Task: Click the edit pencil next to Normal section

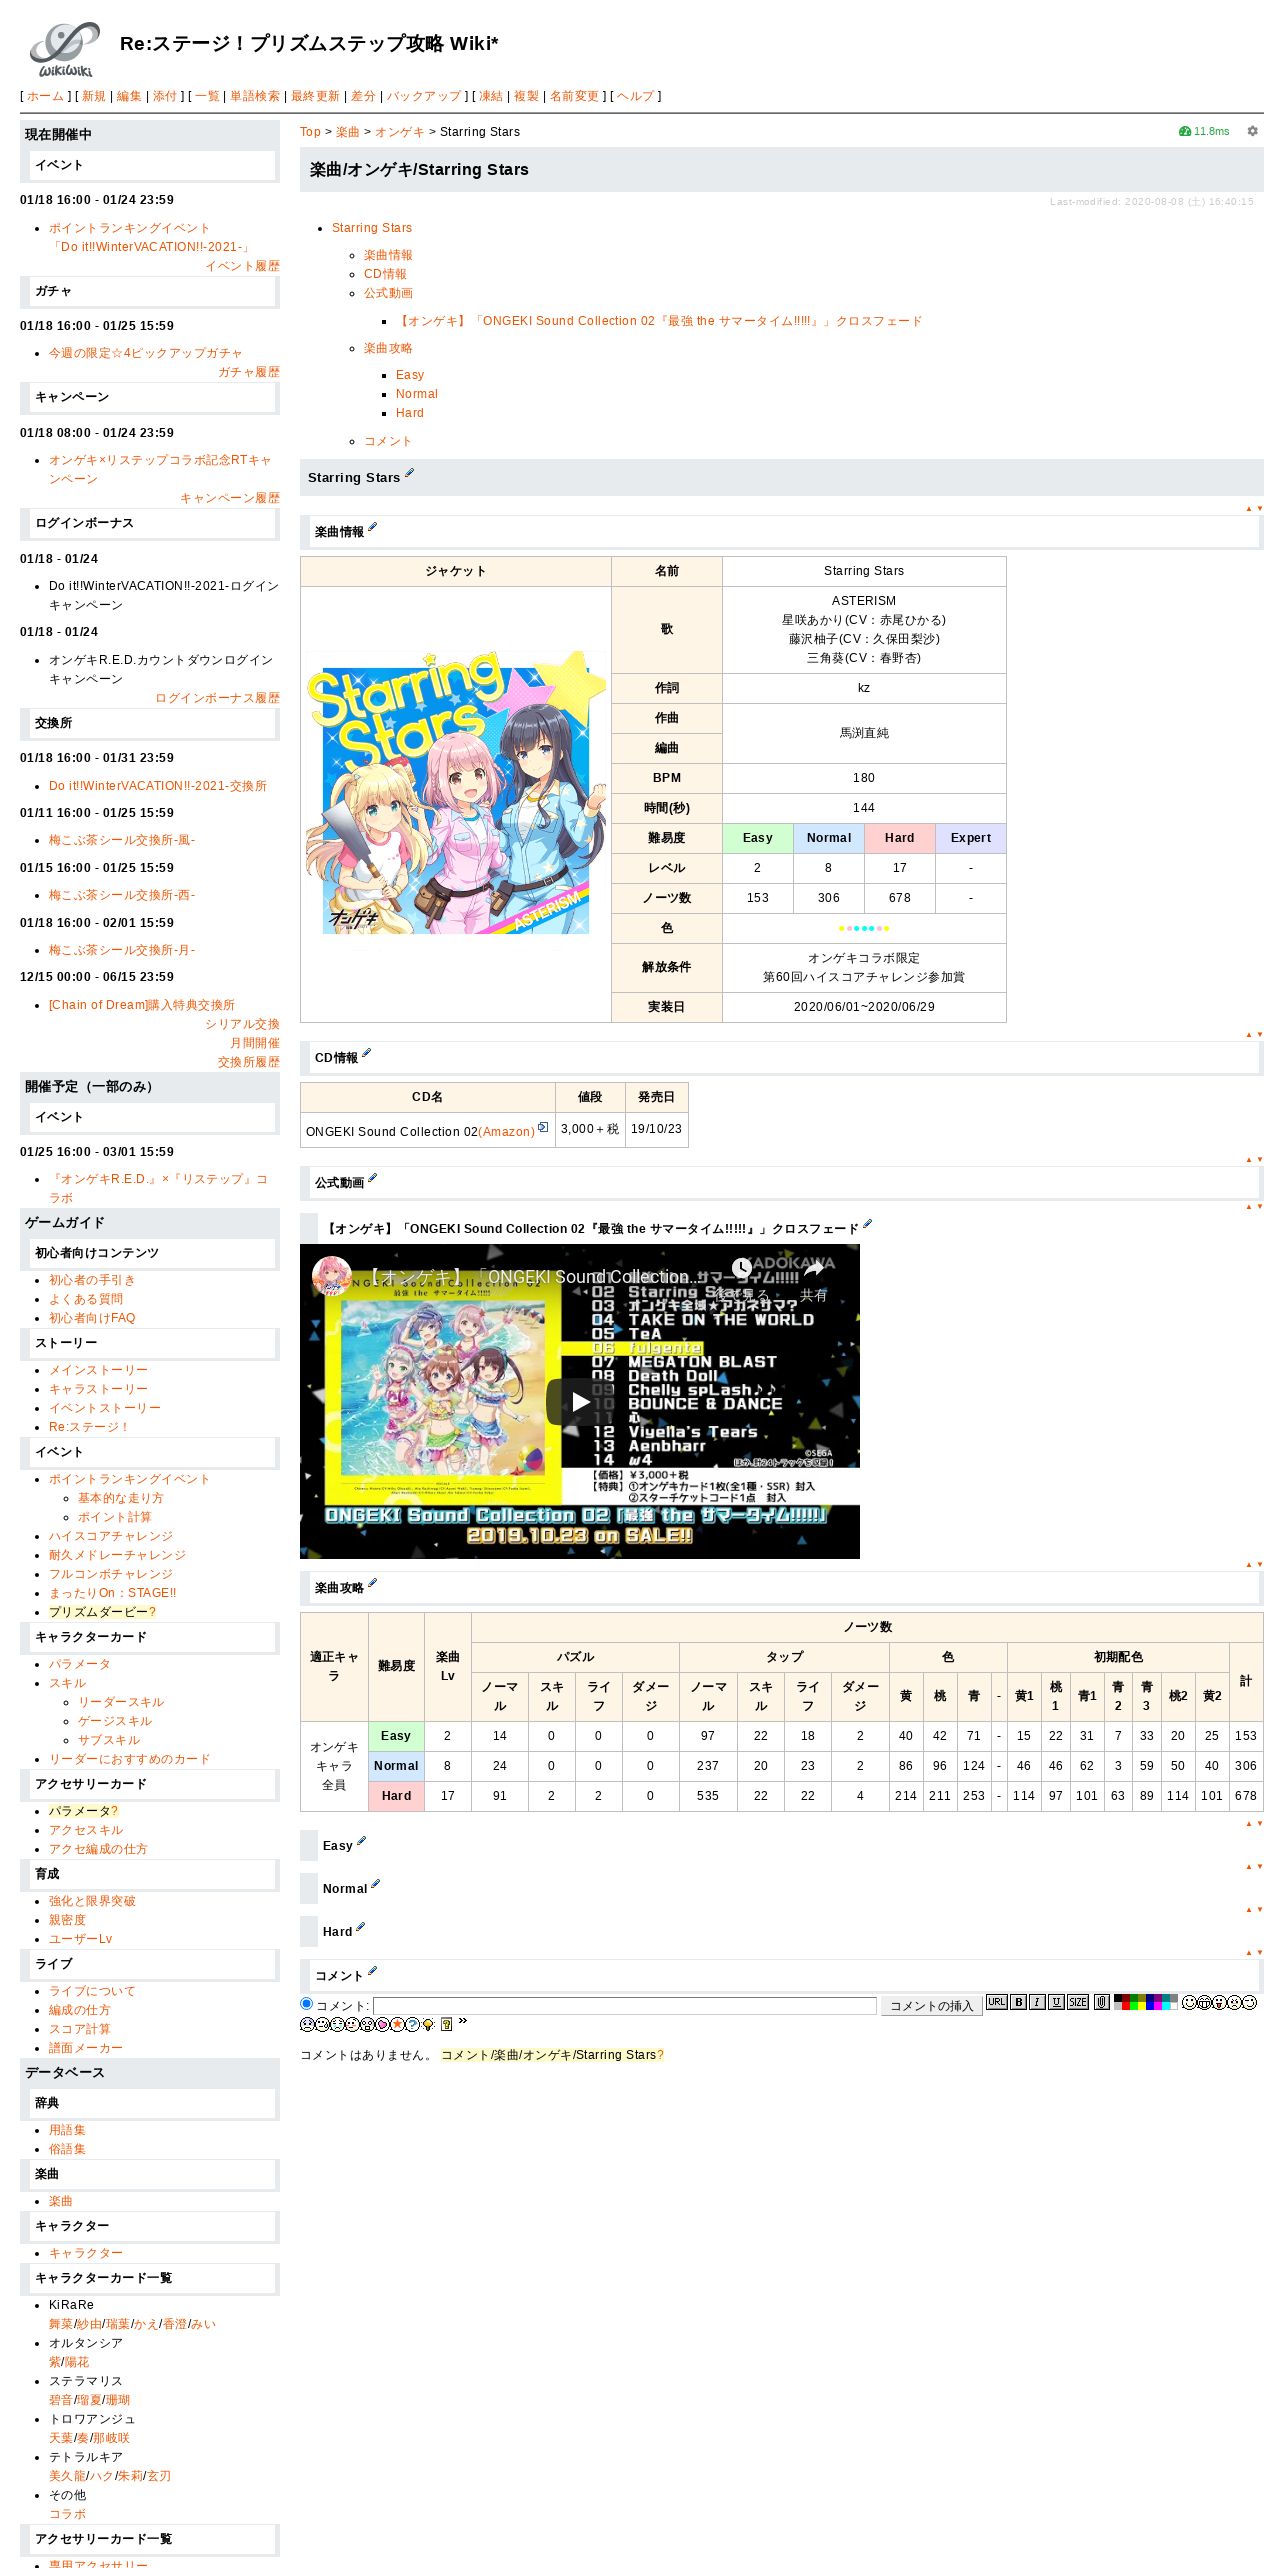Action: tap(375, 1884)
